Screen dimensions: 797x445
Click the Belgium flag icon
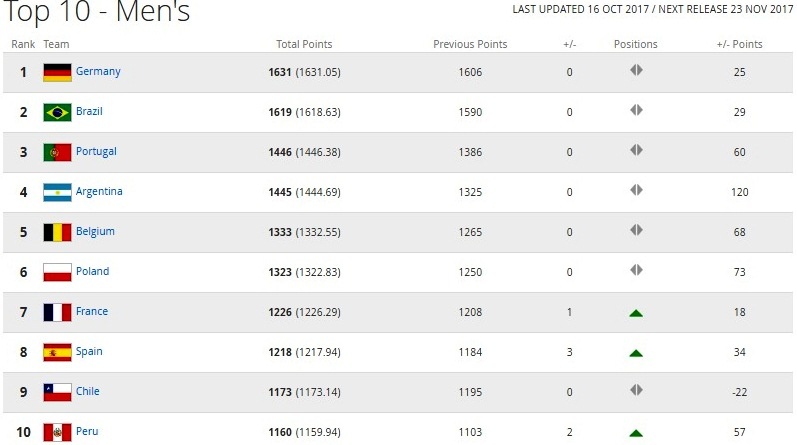(x=57, y=232)
